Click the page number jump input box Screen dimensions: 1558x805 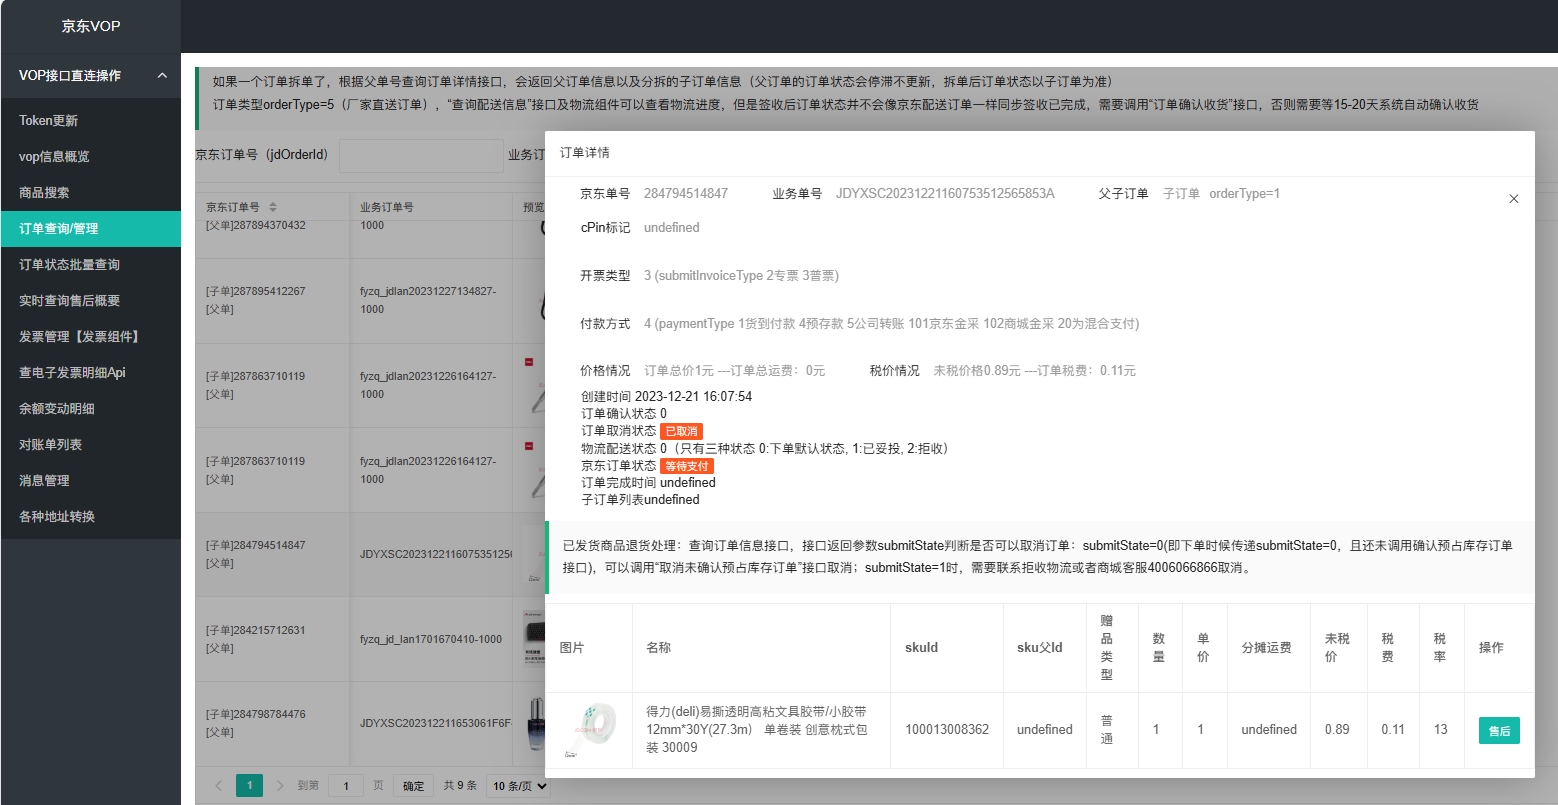pos(346,786)
